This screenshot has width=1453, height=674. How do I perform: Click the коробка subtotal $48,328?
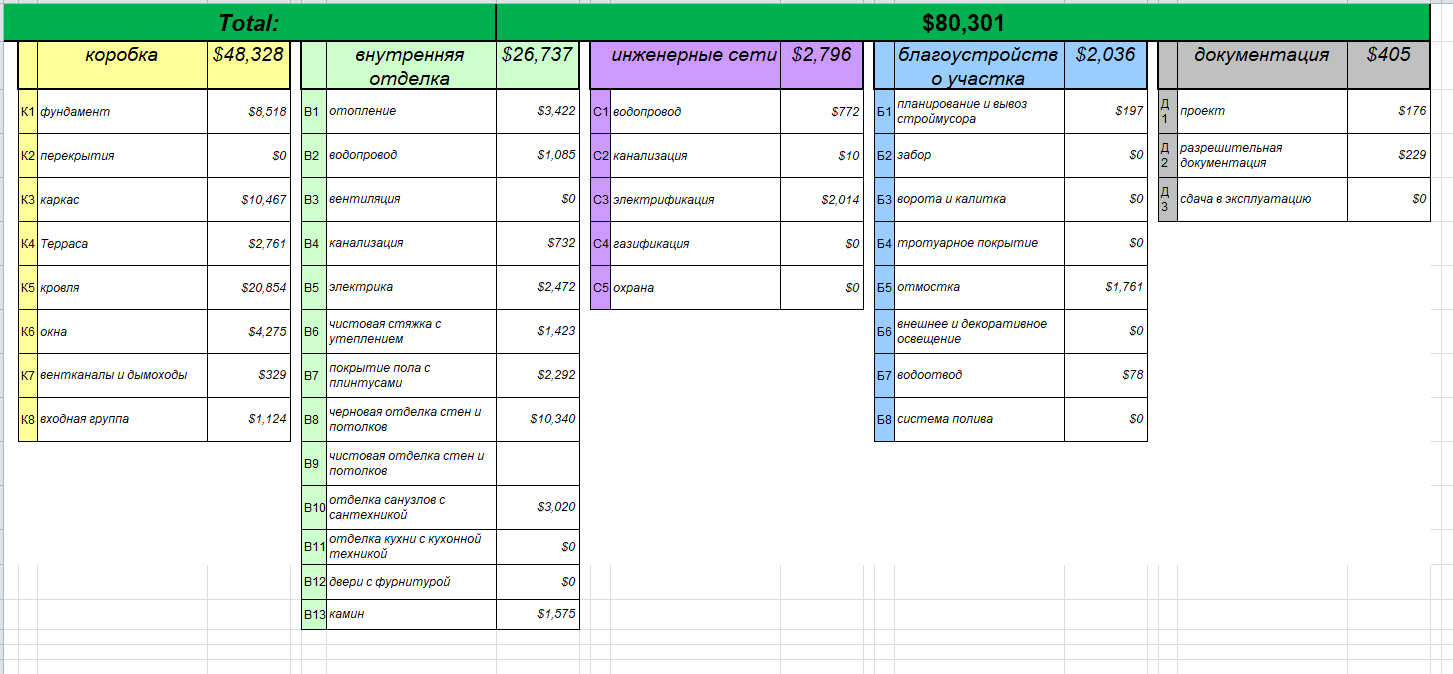pos(249,65)
